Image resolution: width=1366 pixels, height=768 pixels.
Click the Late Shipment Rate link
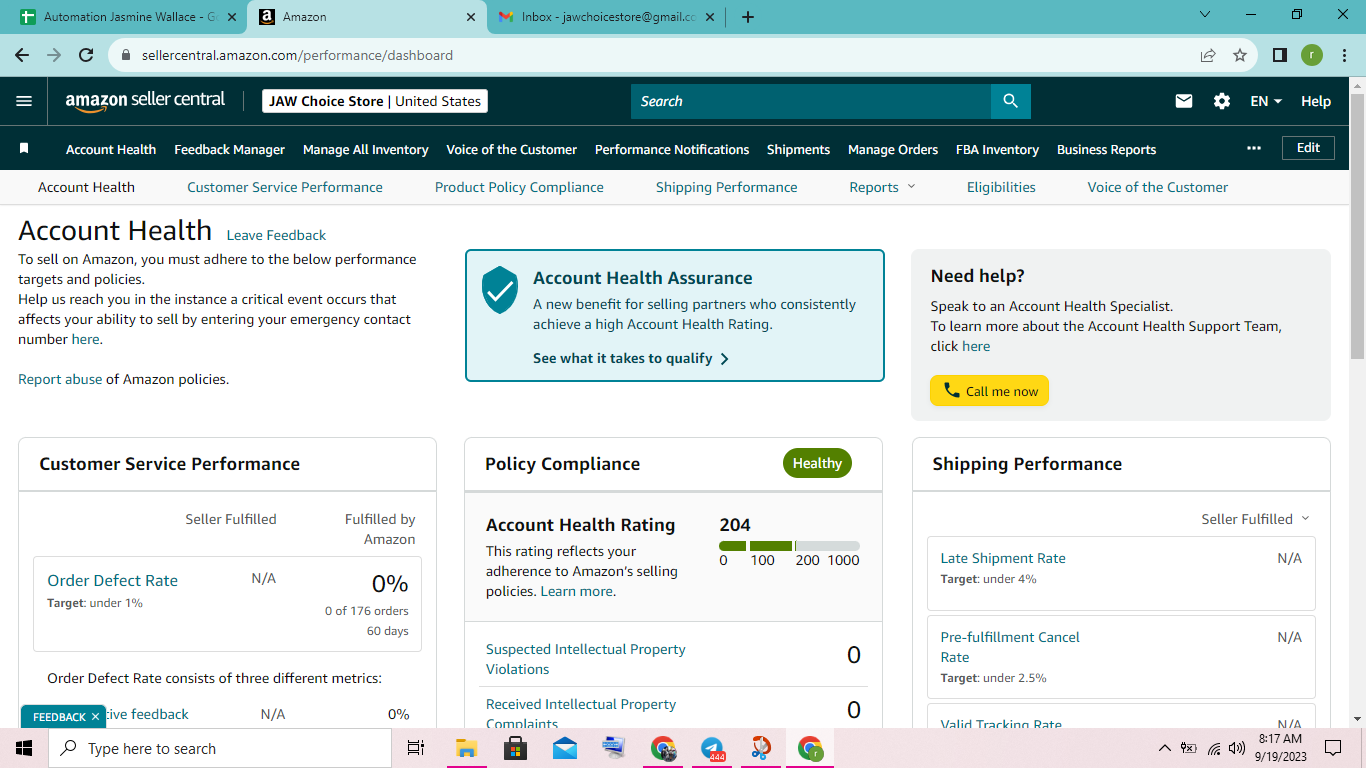(1003, 558)
